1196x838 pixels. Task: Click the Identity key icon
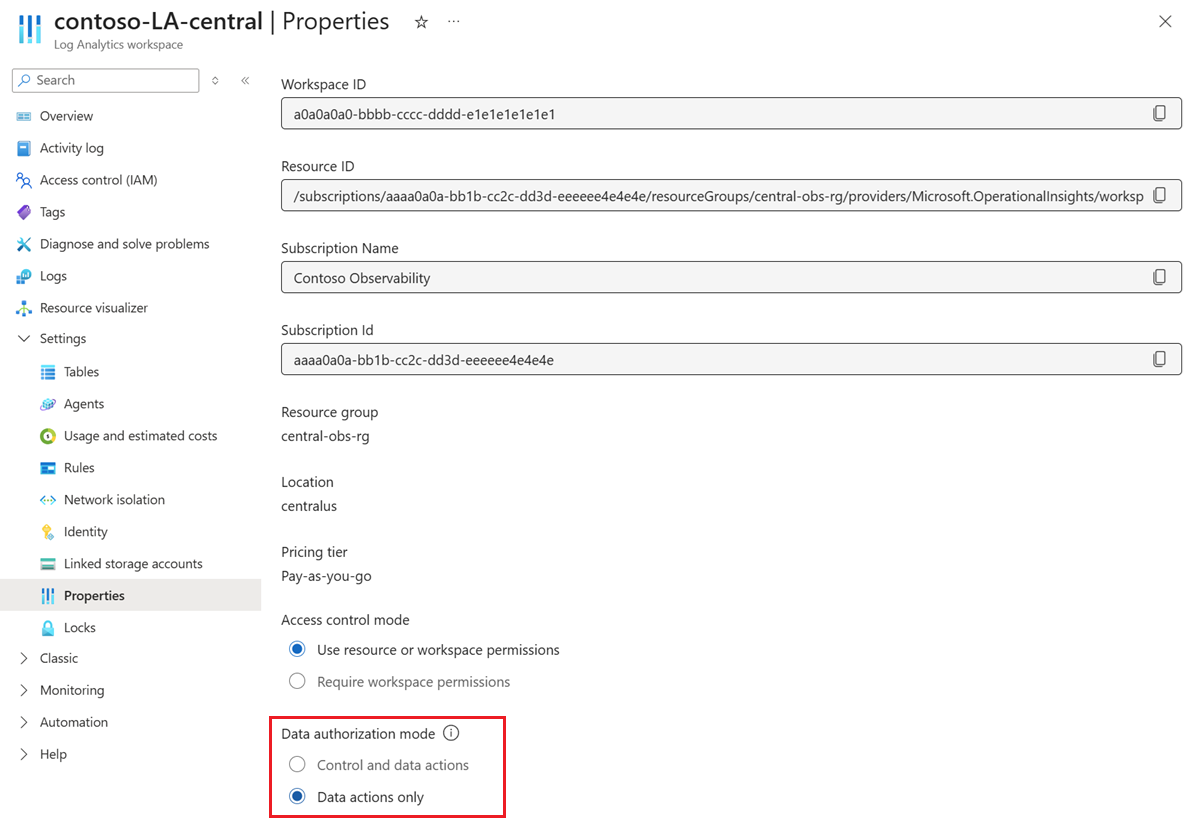[48, 532]
